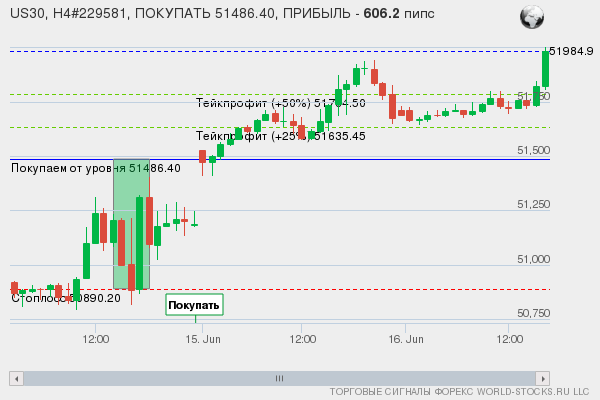Click the 51,500 price axis label
600x400 pixels.
[533, 150]
